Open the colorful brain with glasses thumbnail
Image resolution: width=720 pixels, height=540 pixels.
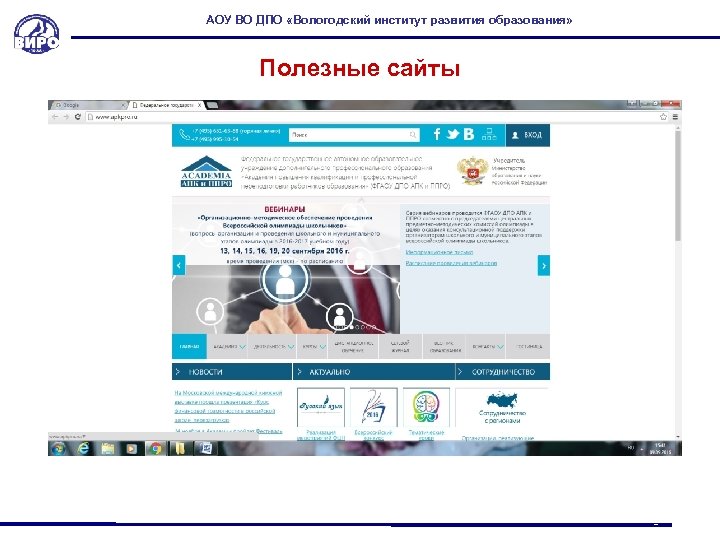point(426,407)
